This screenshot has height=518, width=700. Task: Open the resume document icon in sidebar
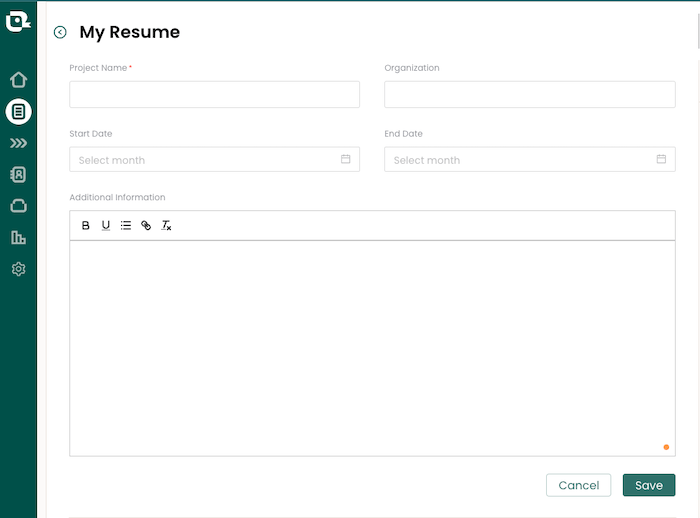(18, 112)
